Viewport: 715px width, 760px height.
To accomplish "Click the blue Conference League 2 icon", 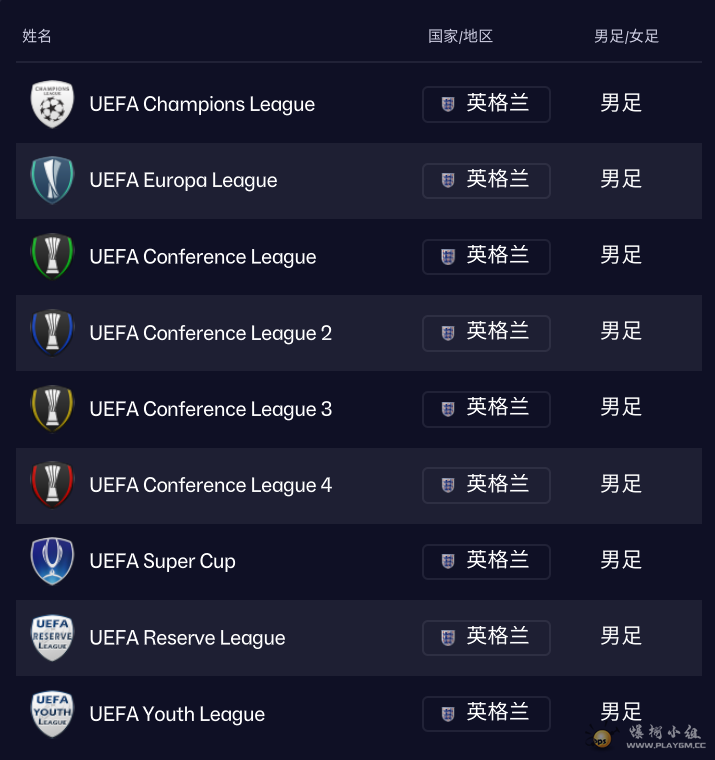I will tap(52, 333).
